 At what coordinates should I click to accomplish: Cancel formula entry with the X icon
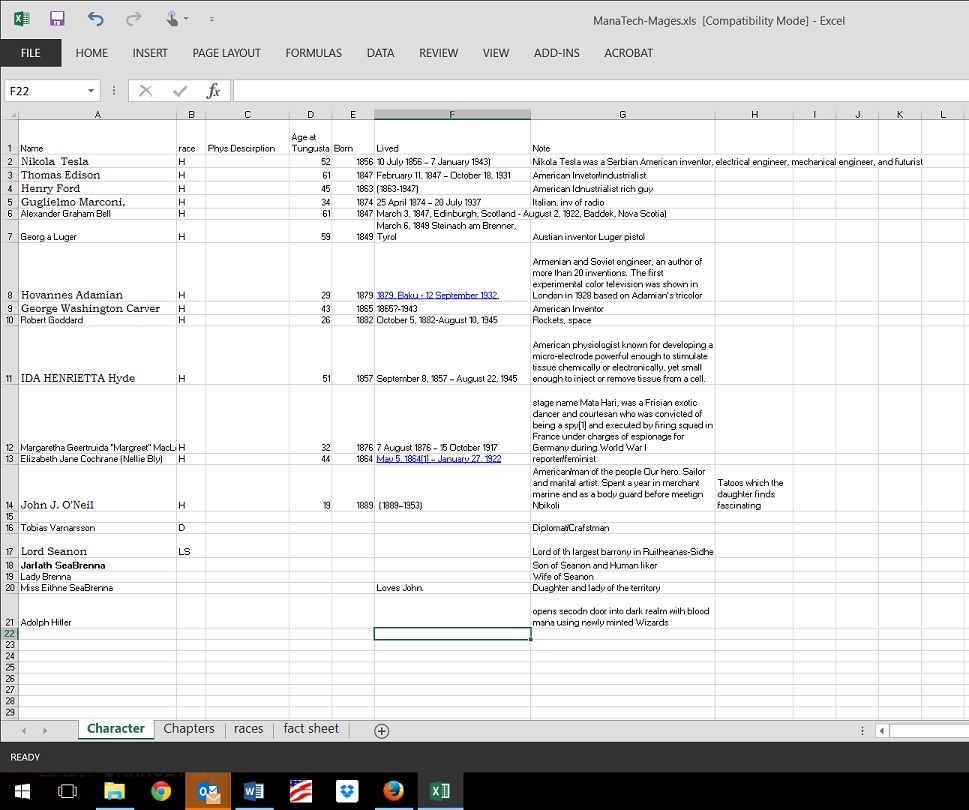(146, 91)
